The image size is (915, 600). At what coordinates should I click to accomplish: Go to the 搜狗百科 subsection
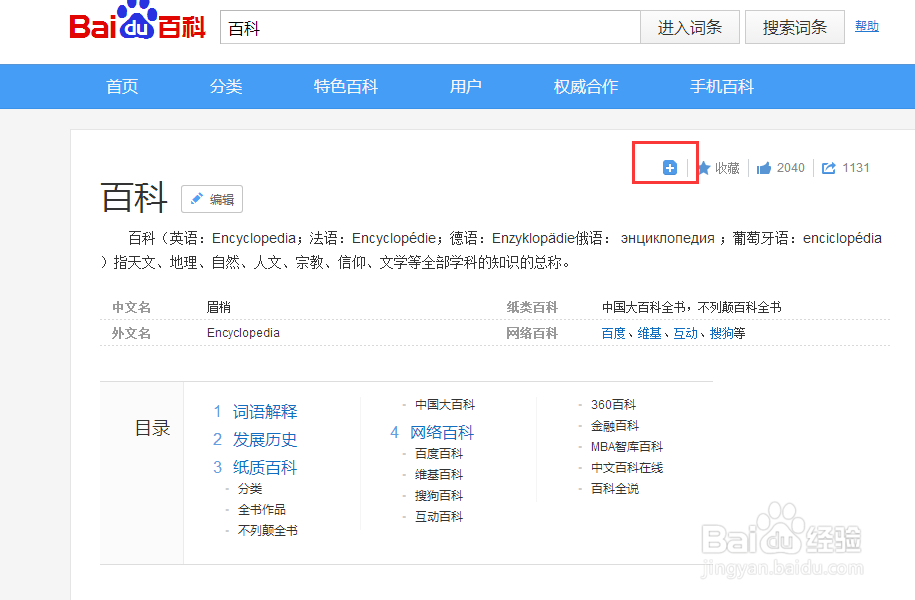point(439,496)
